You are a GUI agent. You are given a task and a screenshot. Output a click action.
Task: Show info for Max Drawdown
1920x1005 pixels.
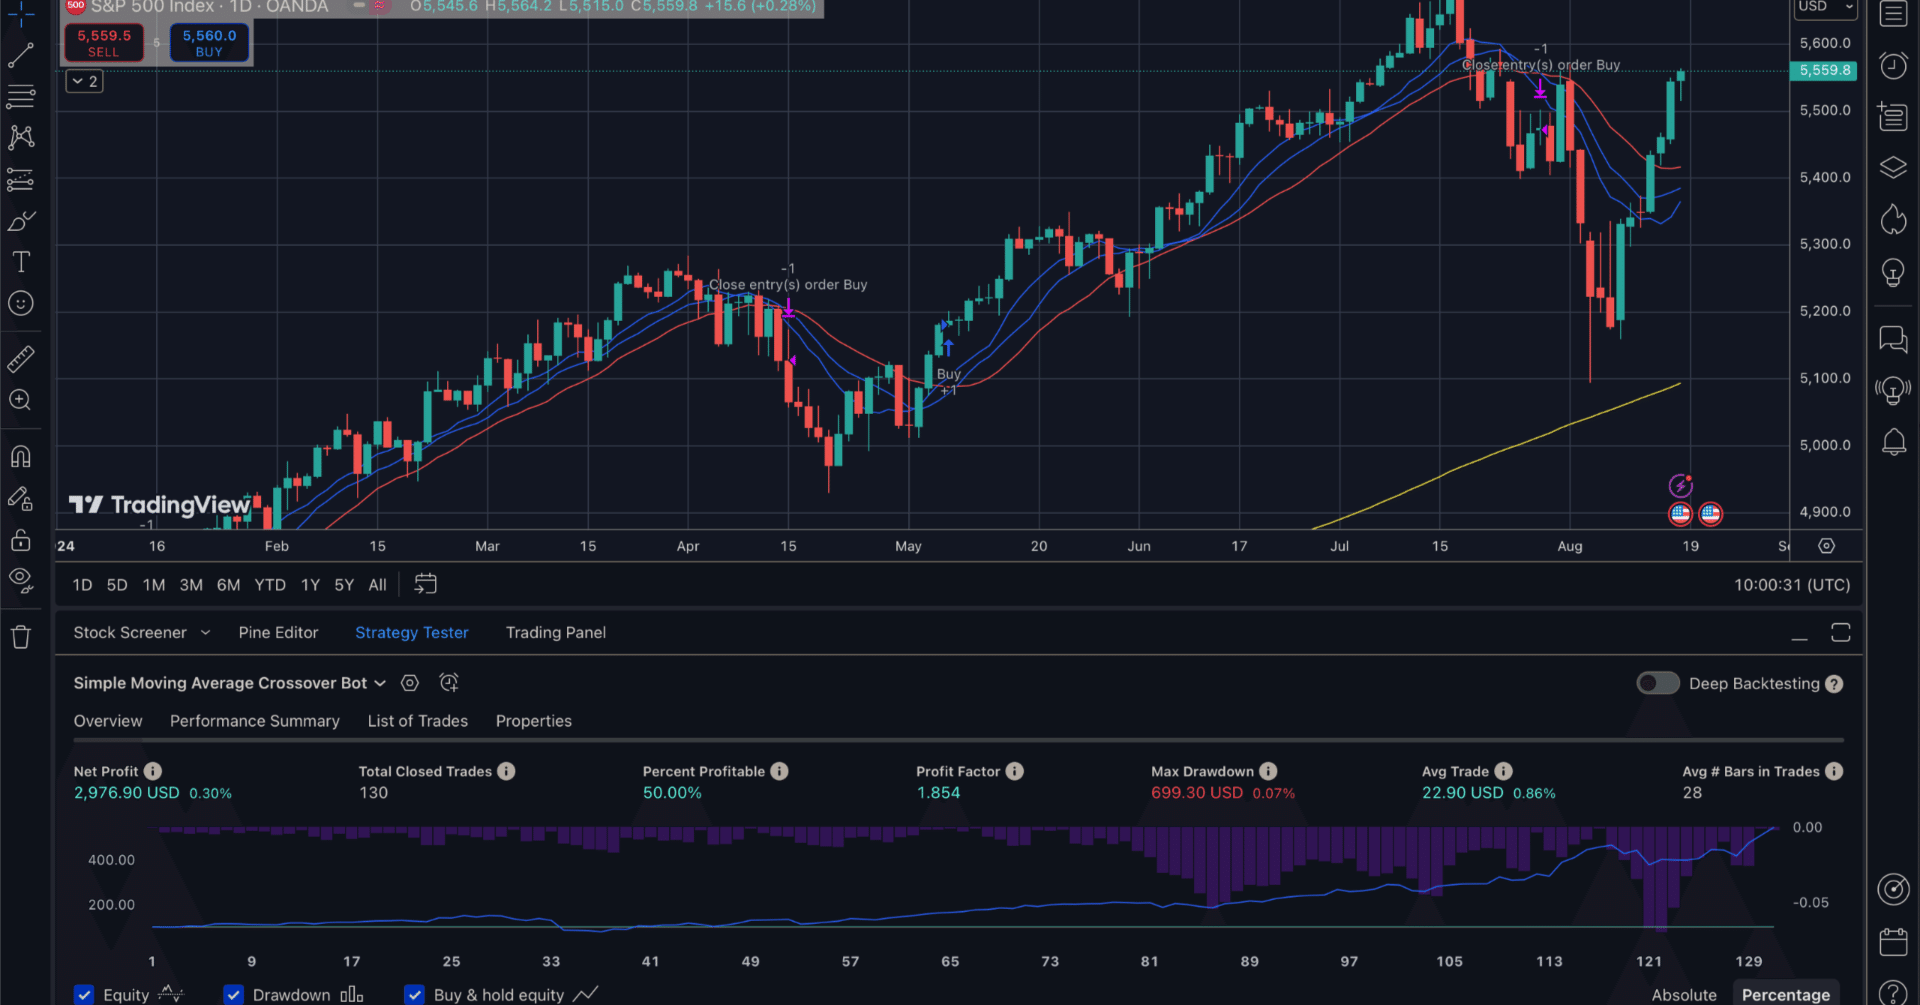click(1268, 771)
